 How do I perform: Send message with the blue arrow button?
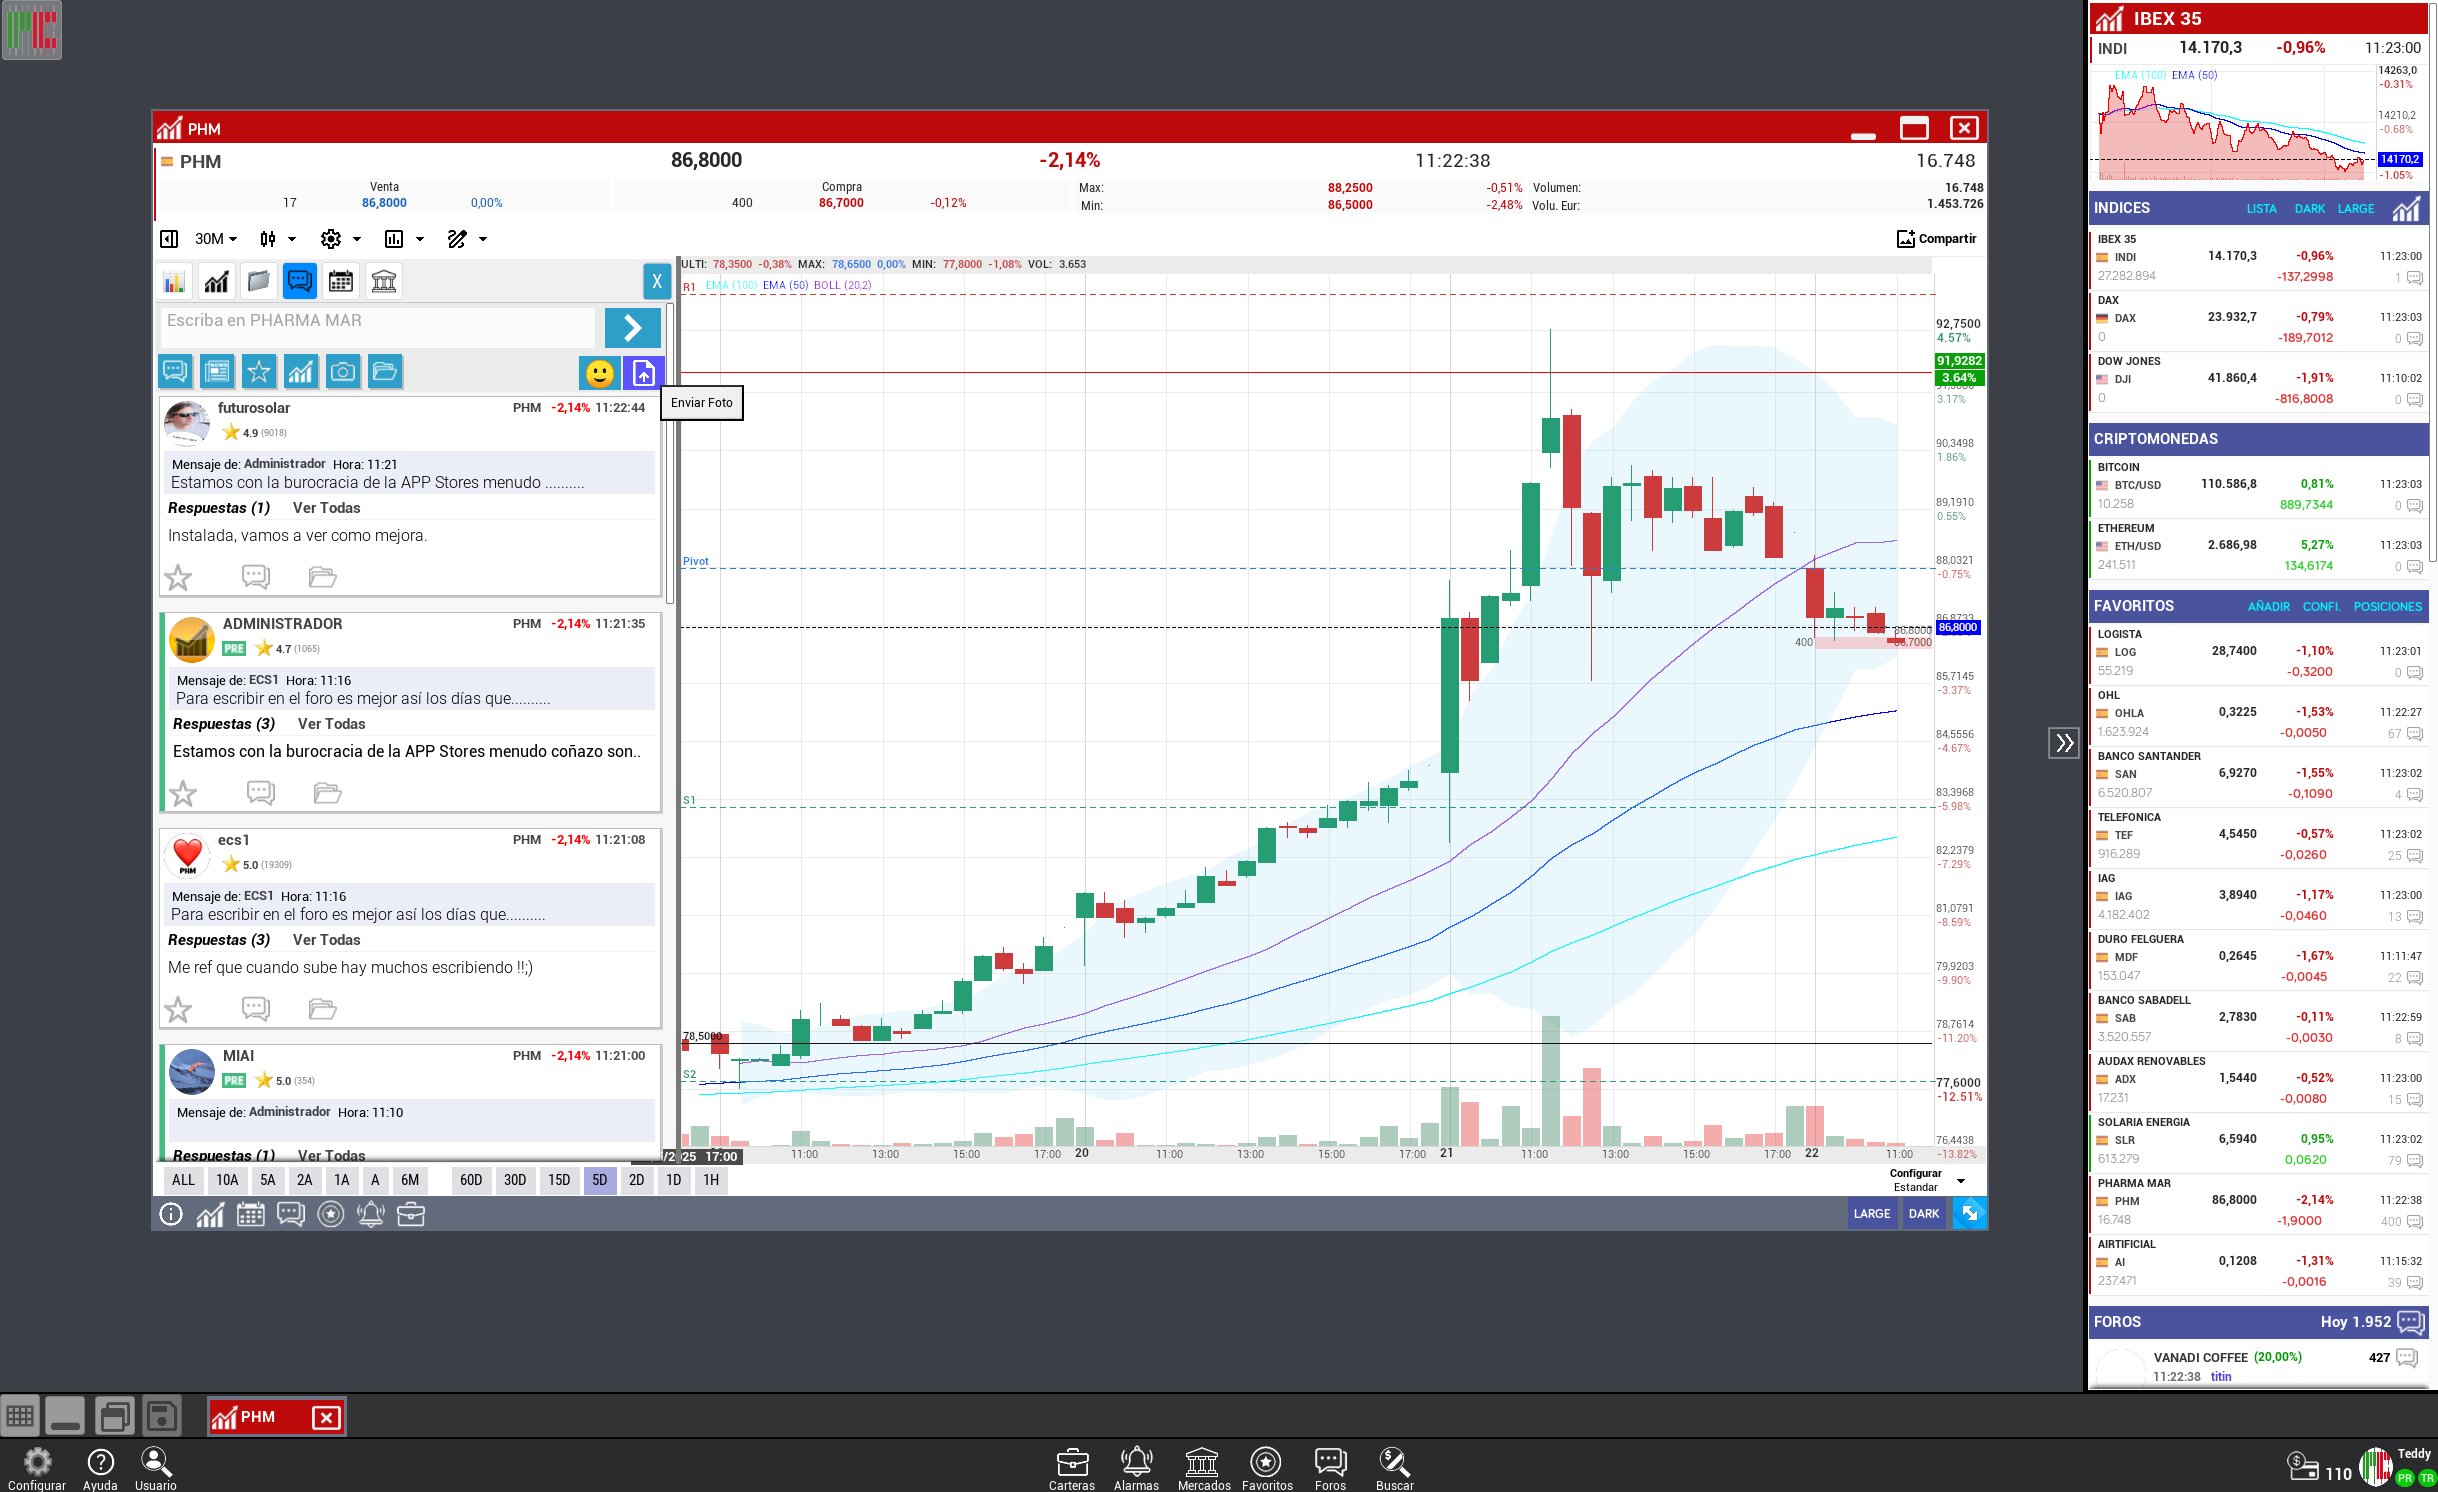click(632, 327)
